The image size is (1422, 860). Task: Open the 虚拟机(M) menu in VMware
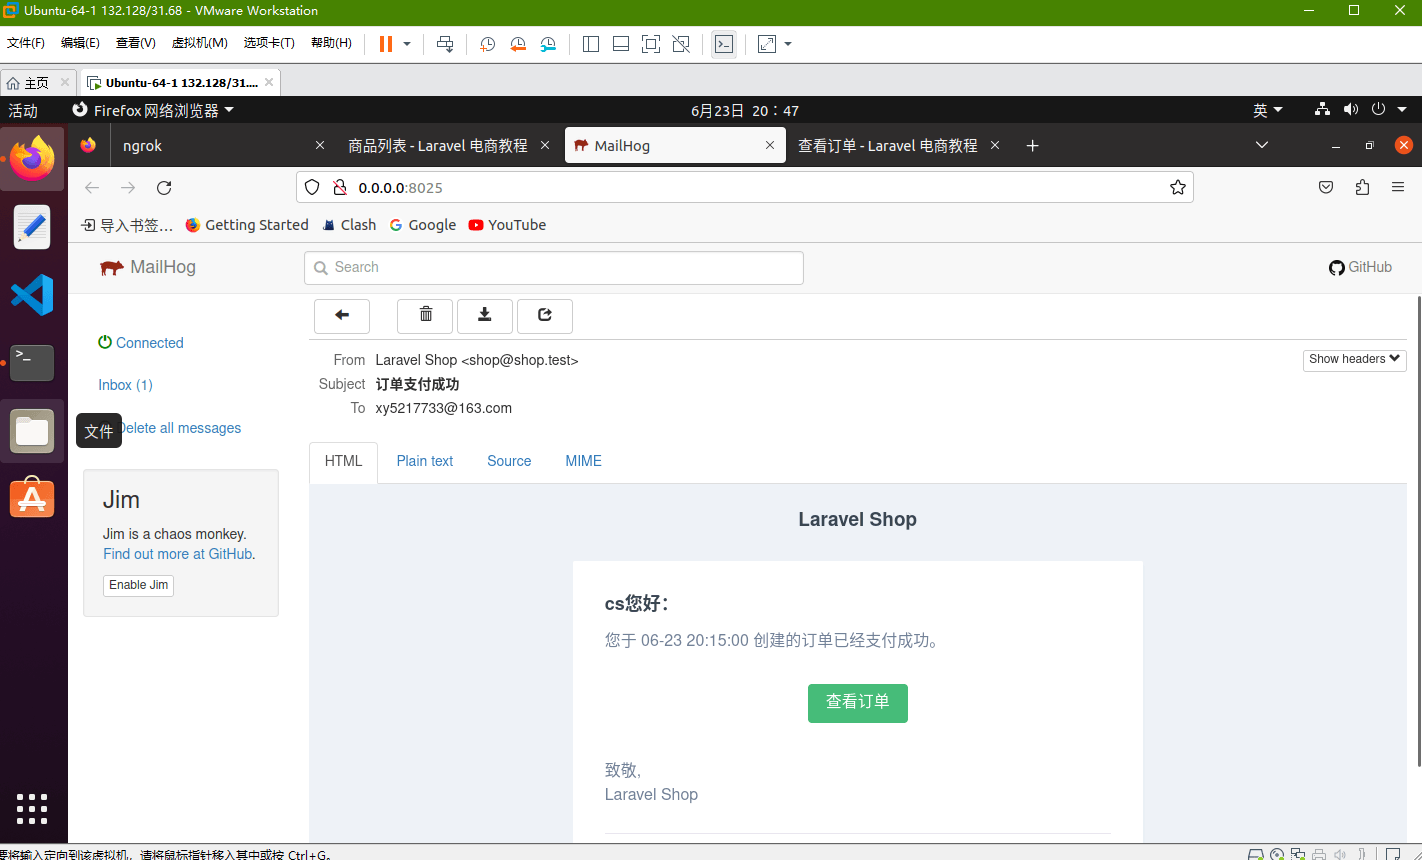(200, 43)
